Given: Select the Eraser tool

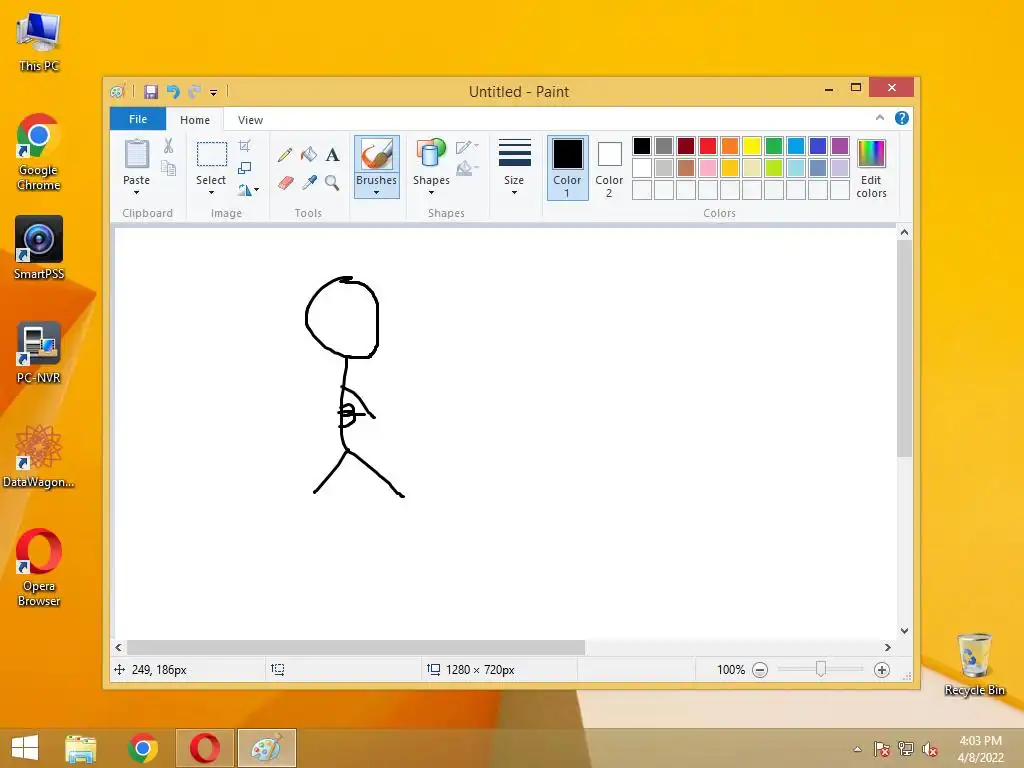Looking at the screenshot, I should (285, 183).
